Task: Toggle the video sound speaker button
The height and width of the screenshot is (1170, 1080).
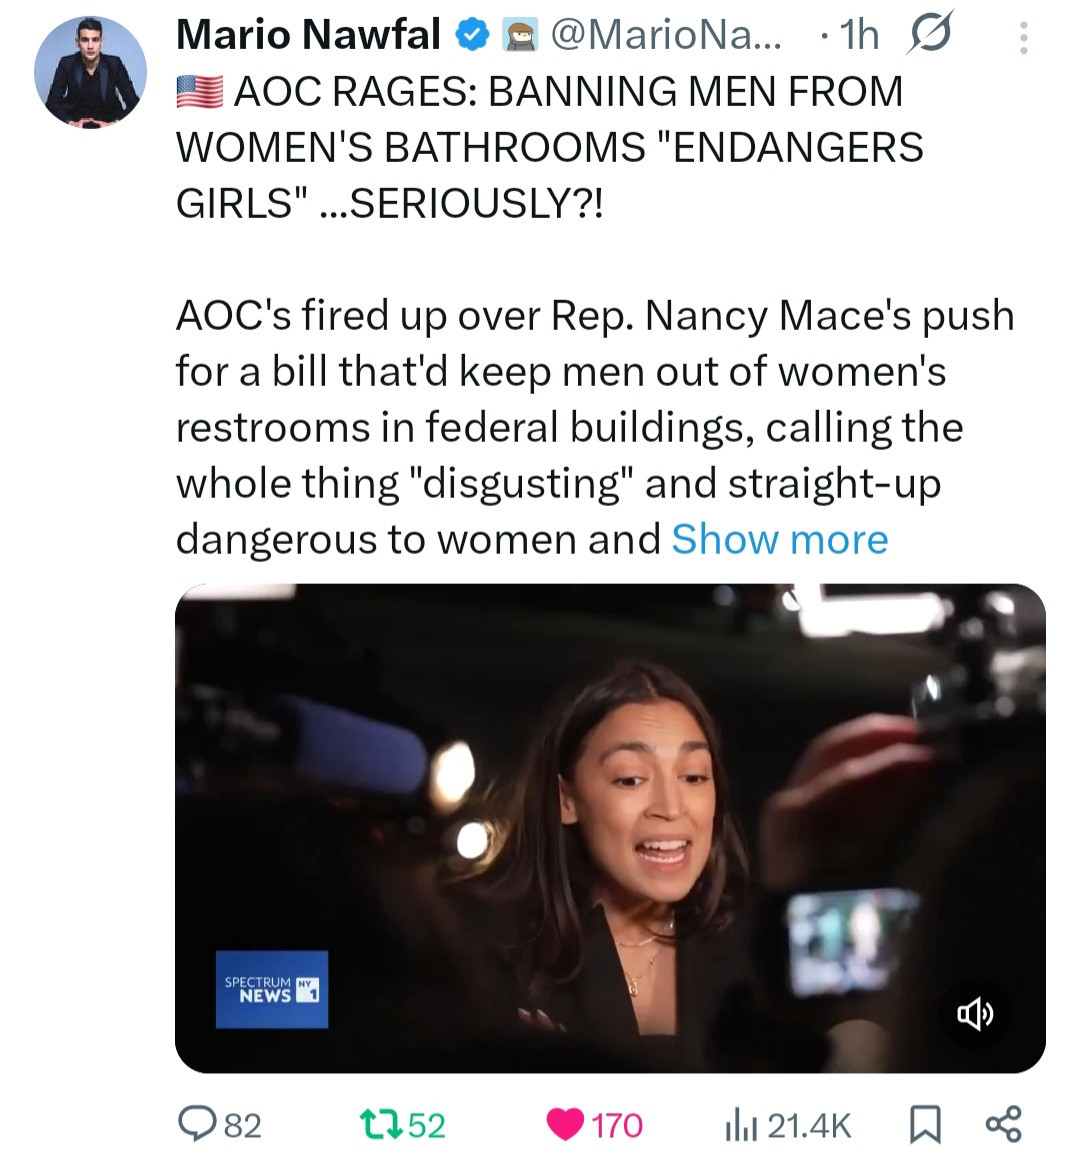Action: coord(975,1015)
